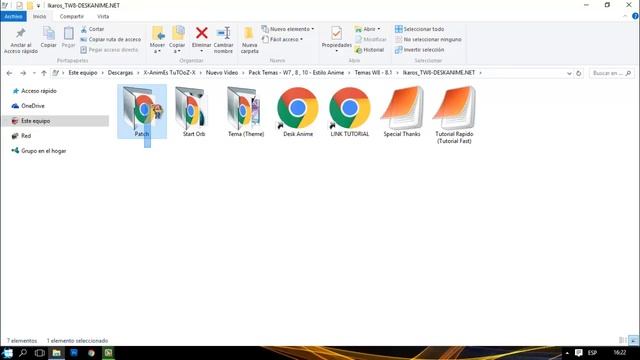This screenshot has width=640, height=360.
Task: Open Fácil acceso dropdown
Action: [282, 40]
